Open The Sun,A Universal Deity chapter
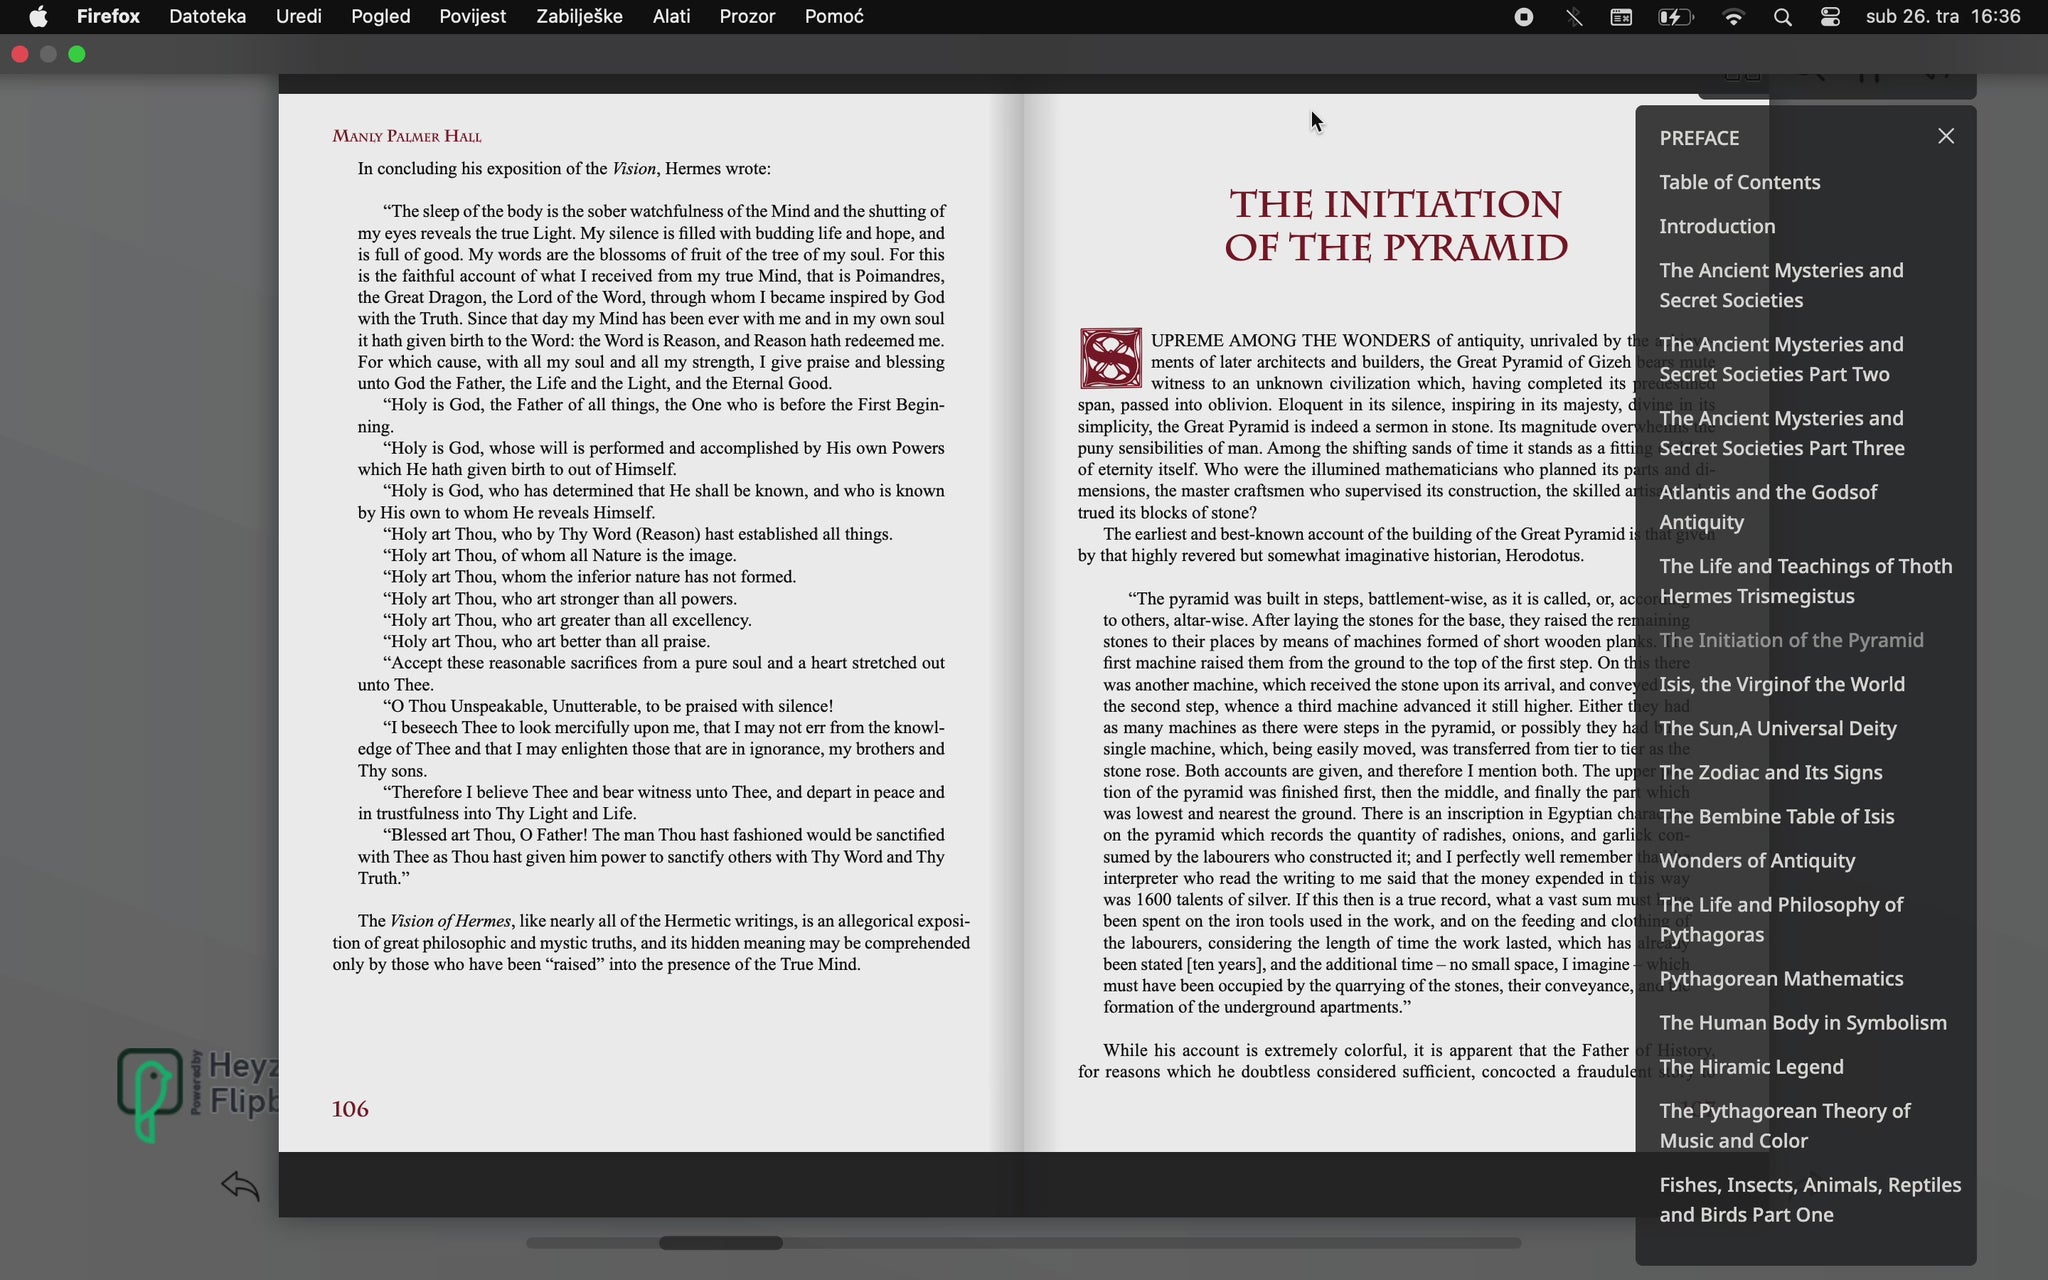This screenshot has height=1280, width=2048. coord(1778,728)
